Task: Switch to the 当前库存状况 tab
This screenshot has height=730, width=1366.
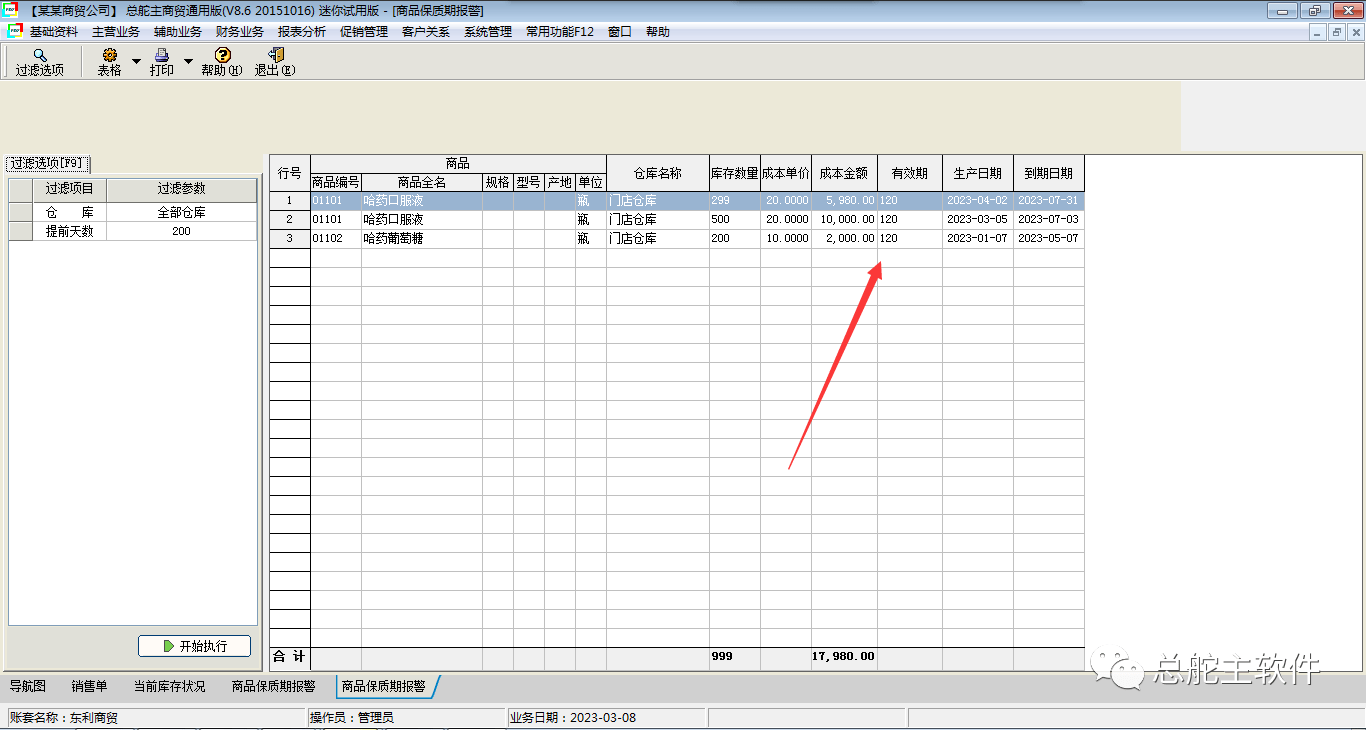Action: click(169, 686)
